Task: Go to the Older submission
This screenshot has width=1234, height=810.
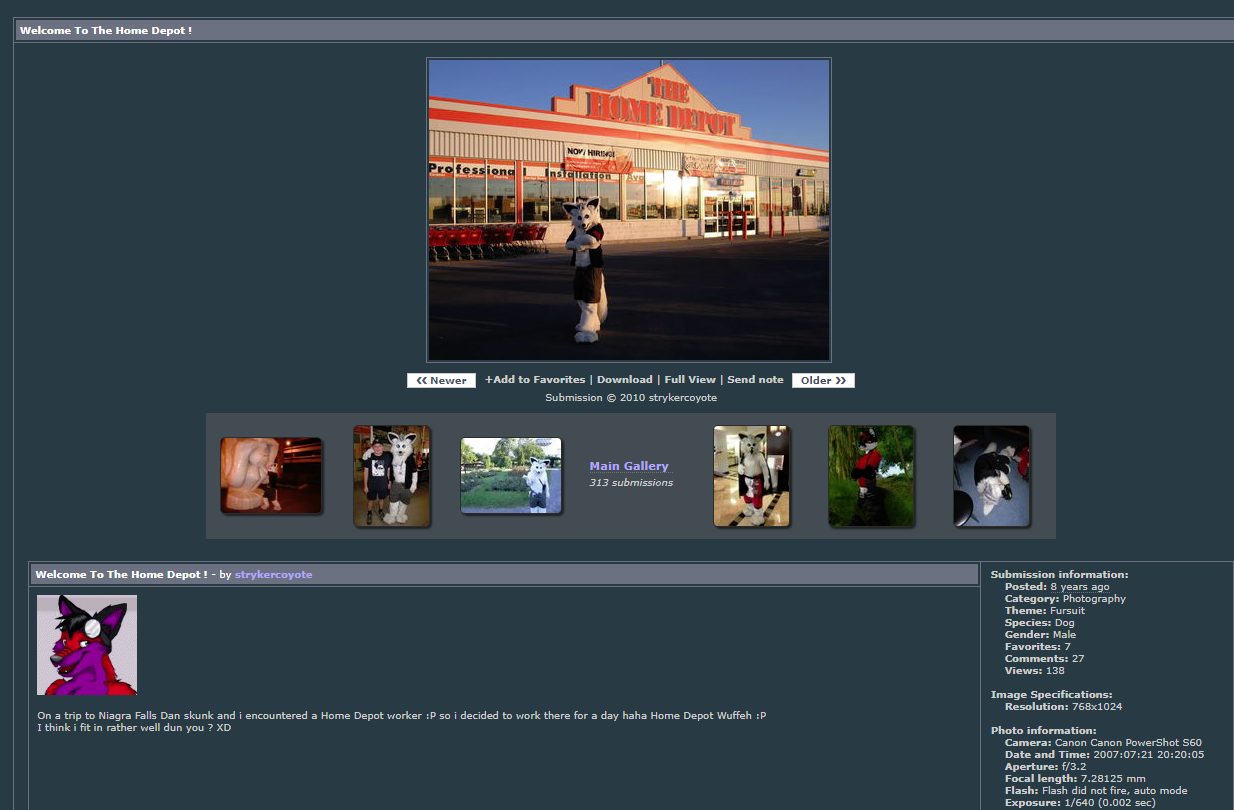Action: click(823, 380)
